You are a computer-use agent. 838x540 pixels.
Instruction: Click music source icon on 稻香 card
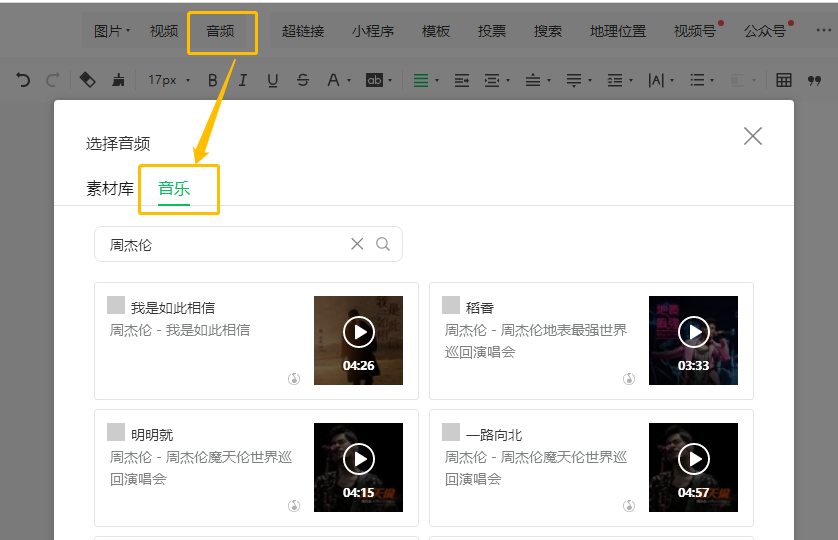[x=629, y=379]
